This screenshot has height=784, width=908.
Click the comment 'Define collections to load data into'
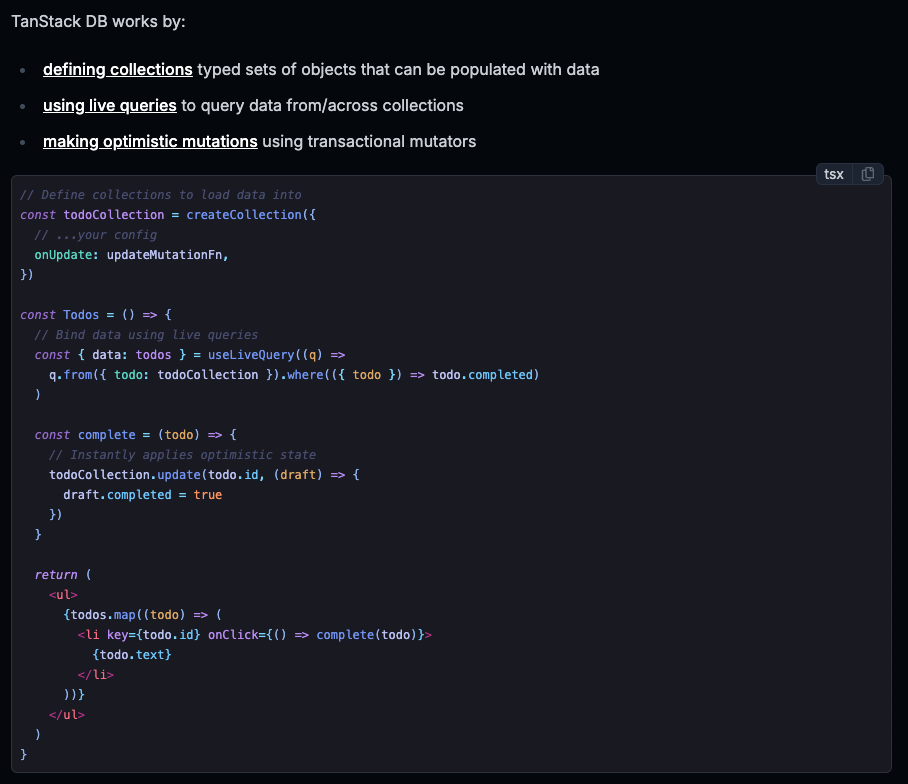pos(160,195)
